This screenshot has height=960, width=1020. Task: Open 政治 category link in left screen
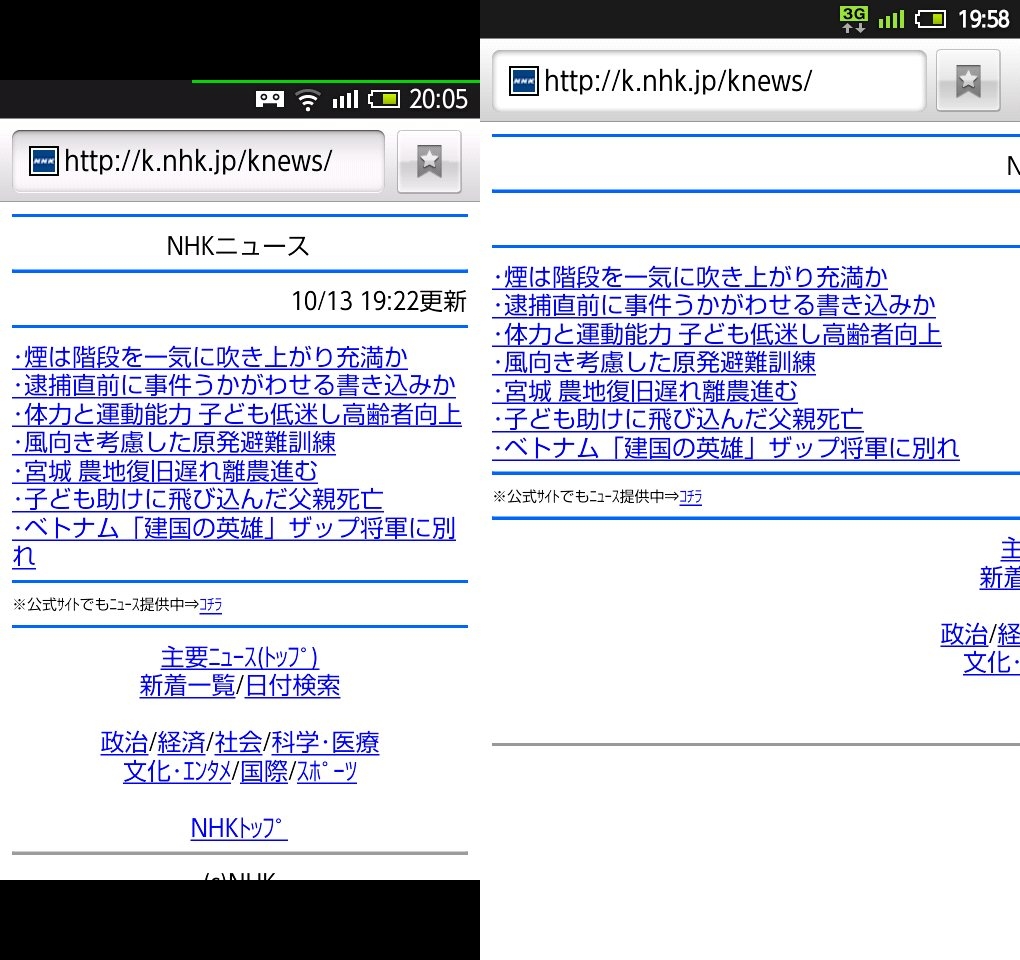coord(124,743)
